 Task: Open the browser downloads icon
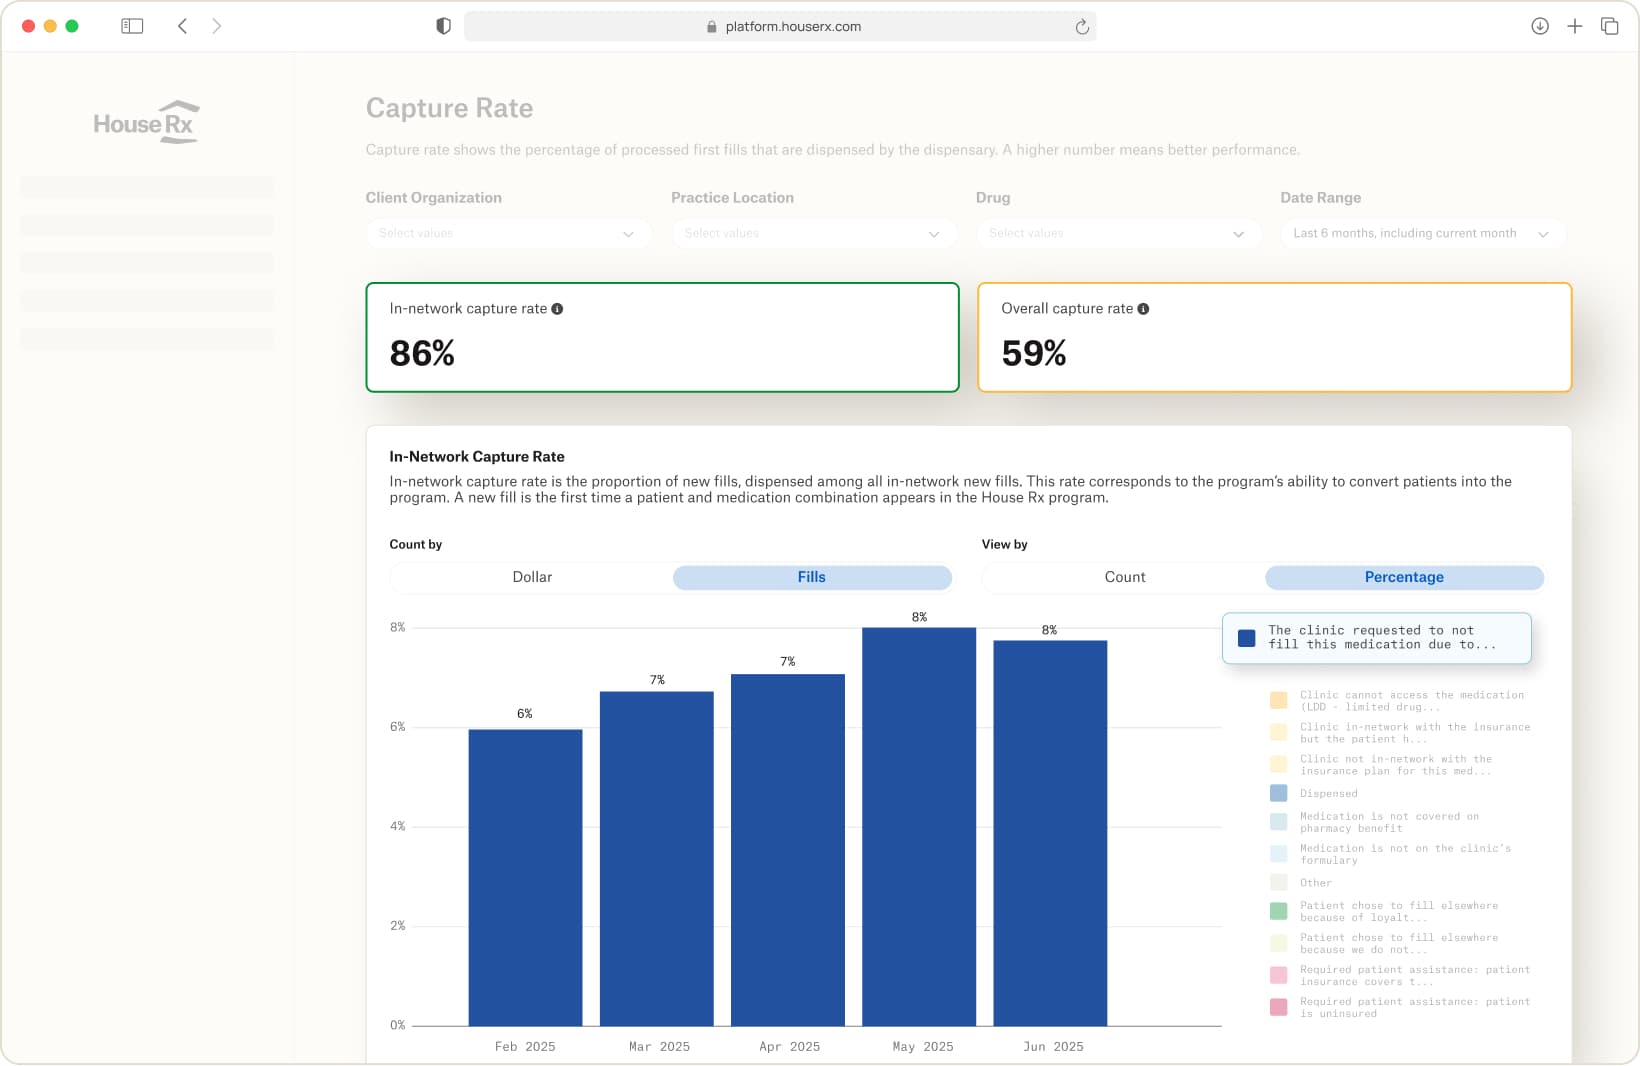[x=1539, y=26]
